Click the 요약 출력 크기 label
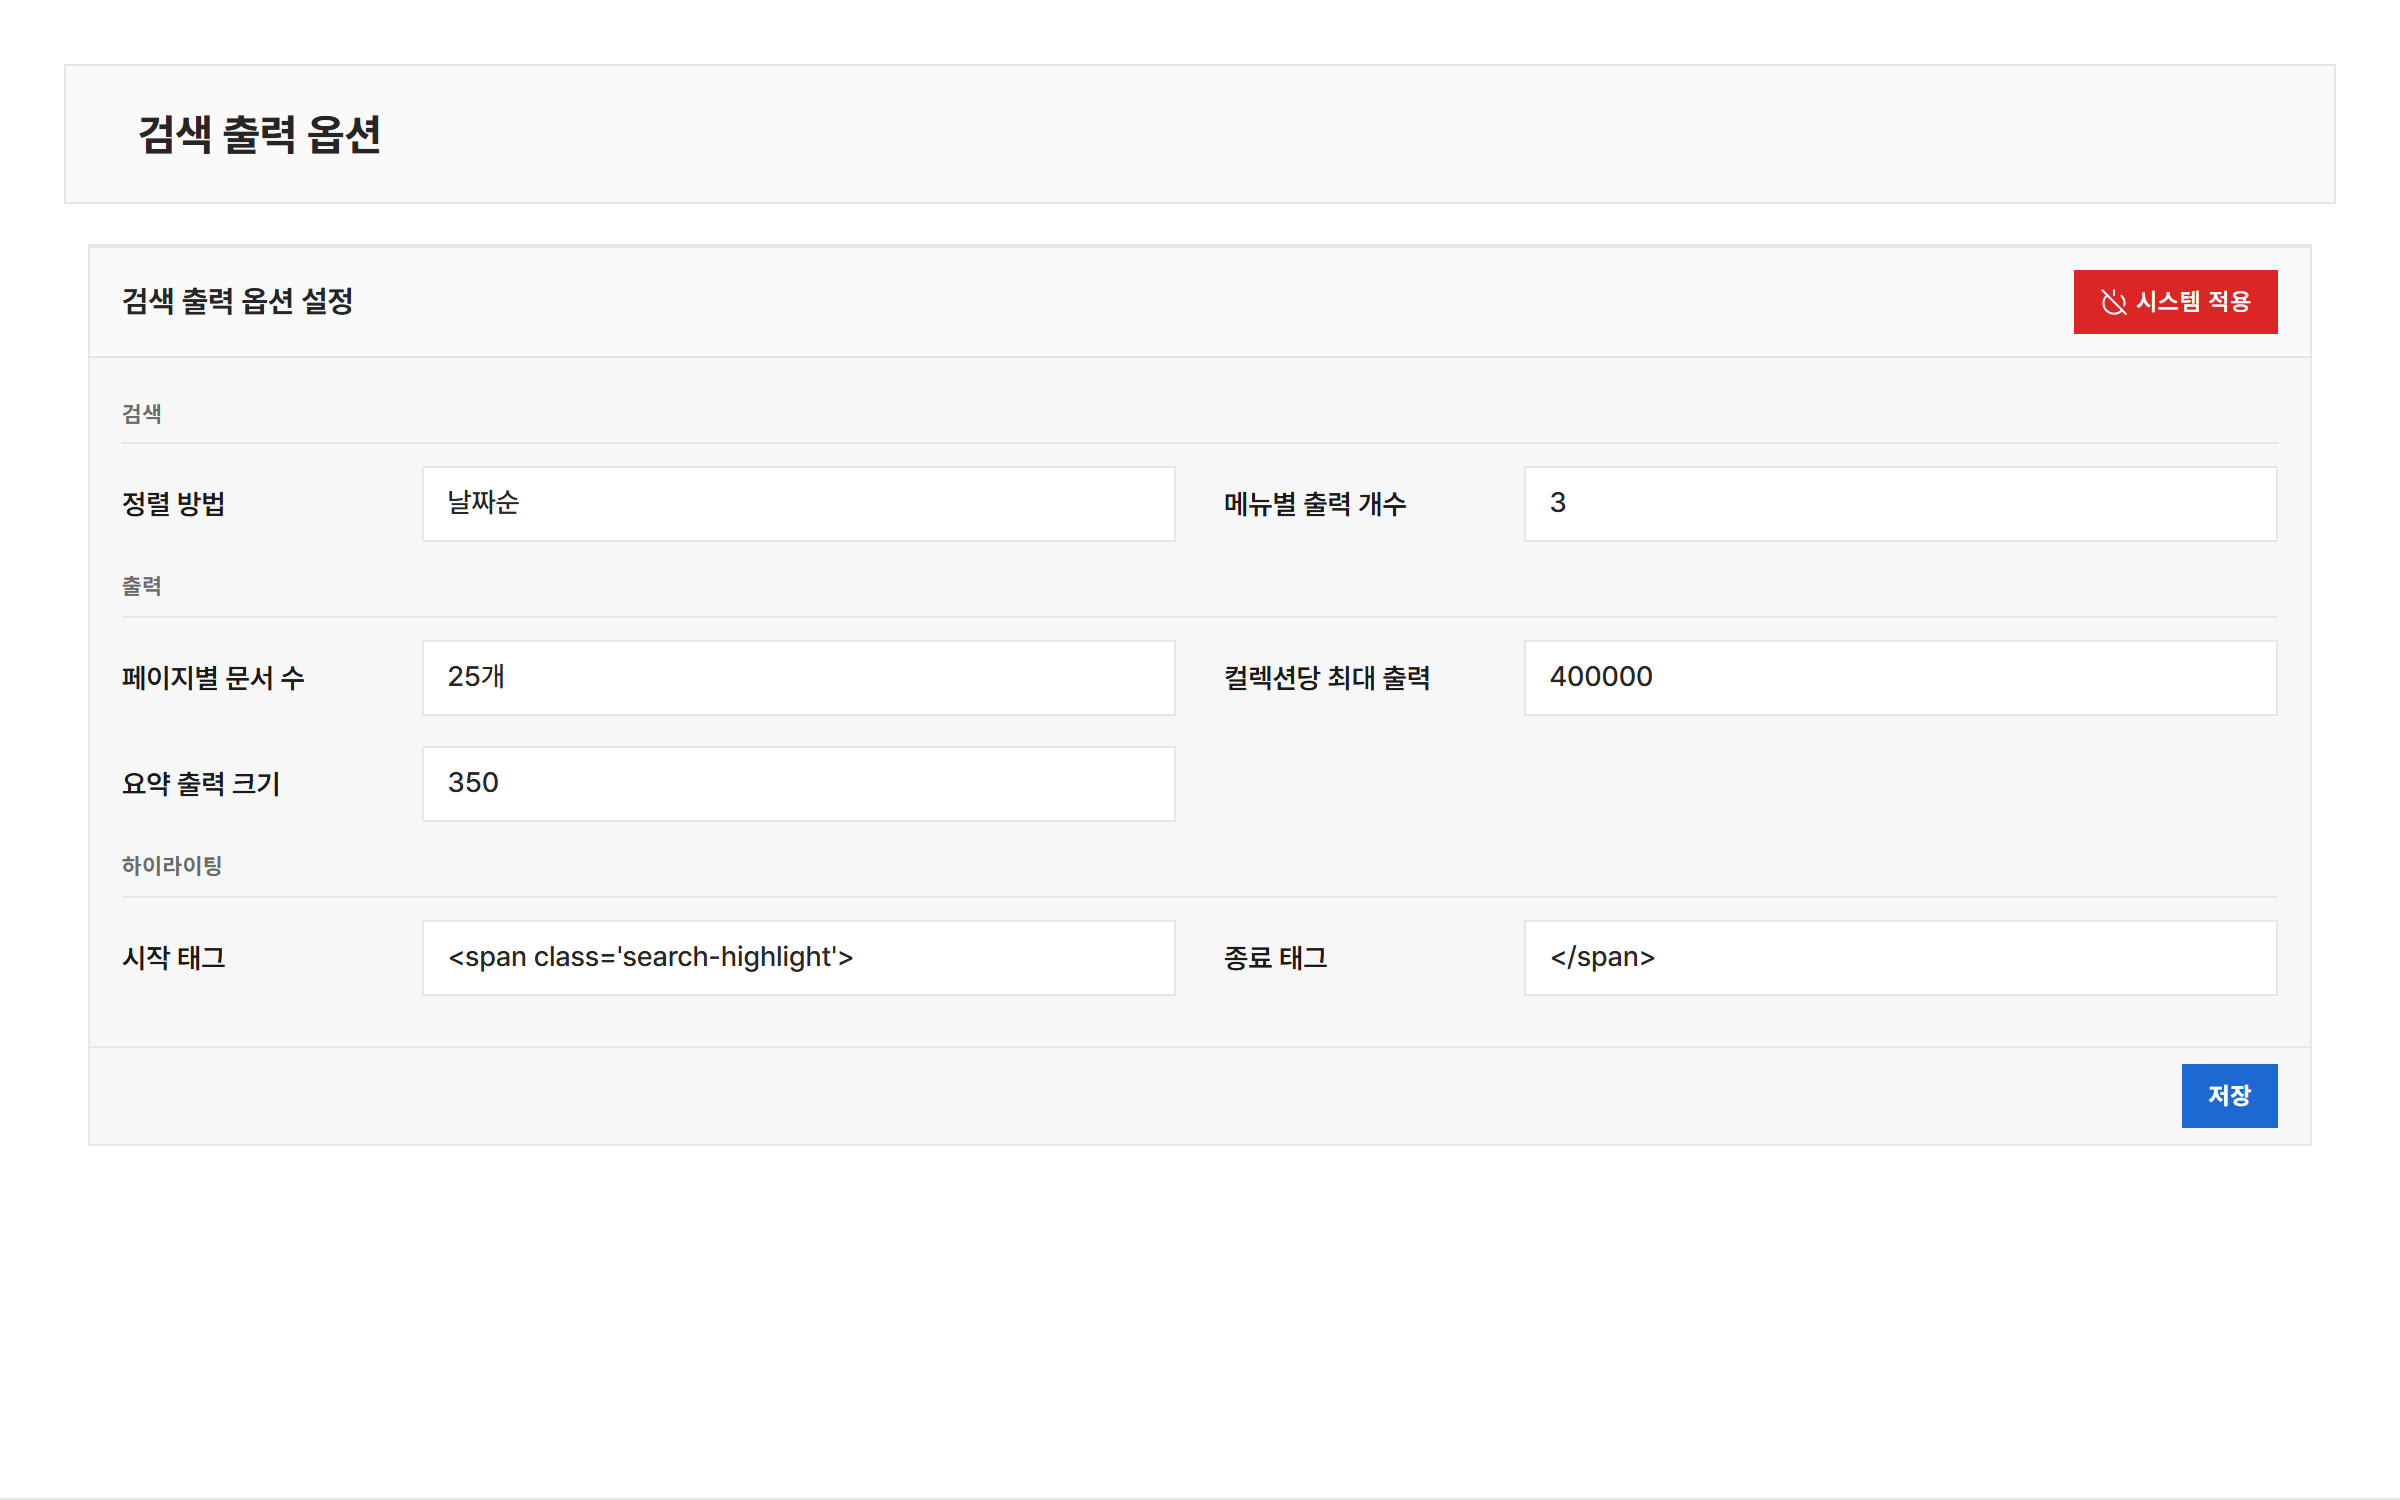 click(x=201, y=784)
